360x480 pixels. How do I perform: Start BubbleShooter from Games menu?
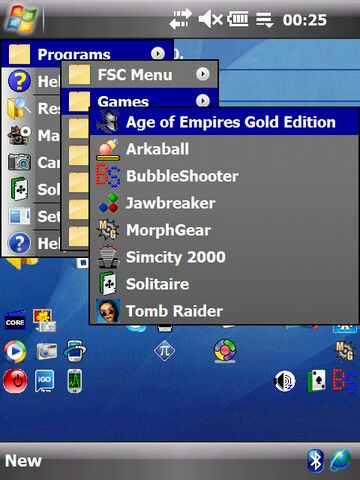[224, 176]
